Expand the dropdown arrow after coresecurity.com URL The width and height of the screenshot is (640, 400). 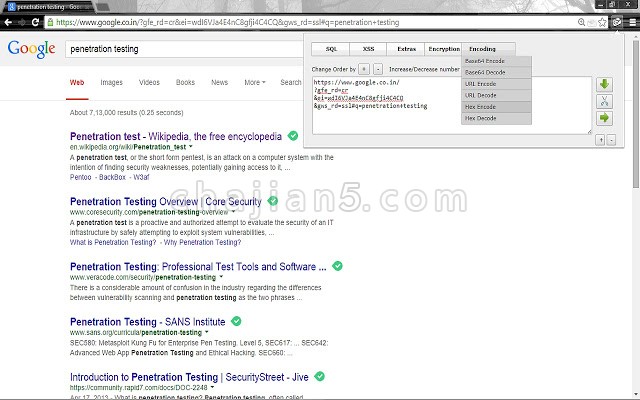[x=233, y=212]
